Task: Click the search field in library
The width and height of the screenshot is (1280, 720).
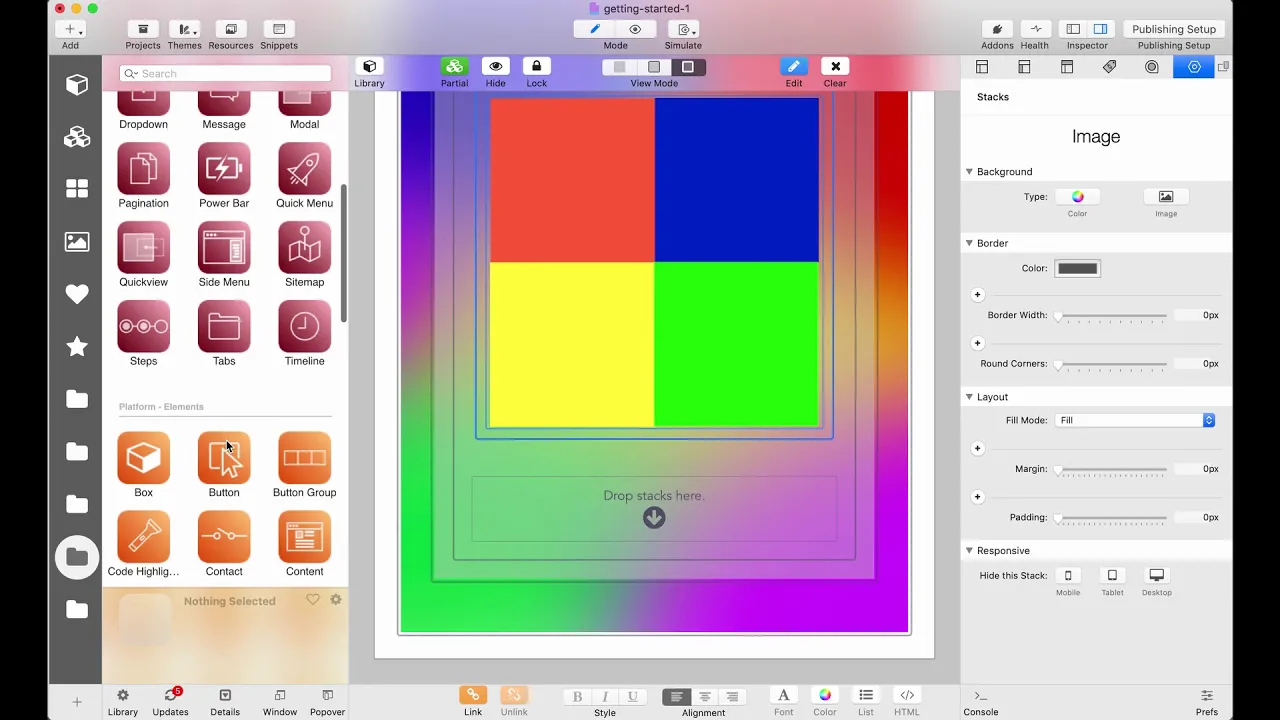Action: 225,73
